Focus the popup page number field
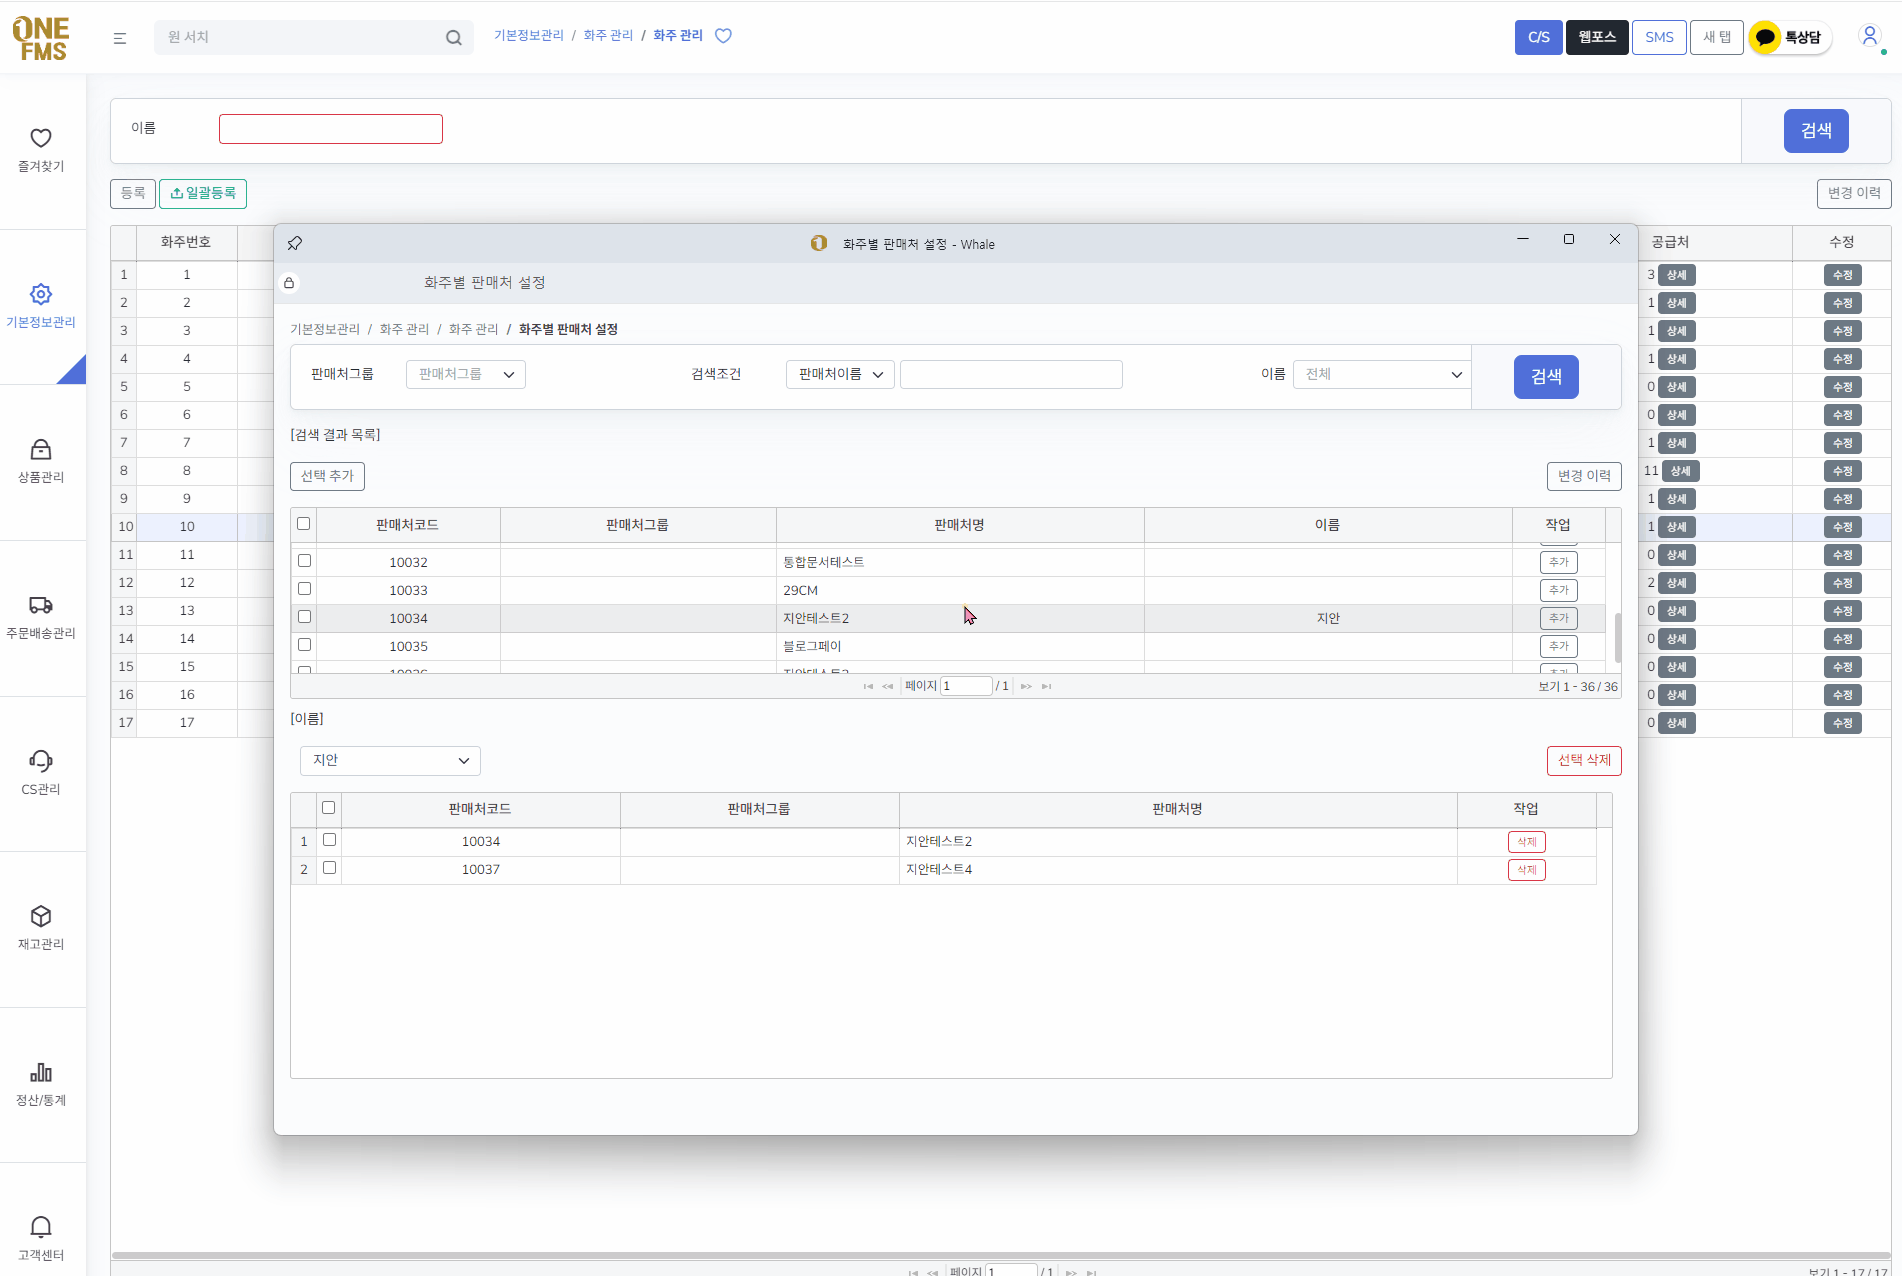 (x=966, y=686)
